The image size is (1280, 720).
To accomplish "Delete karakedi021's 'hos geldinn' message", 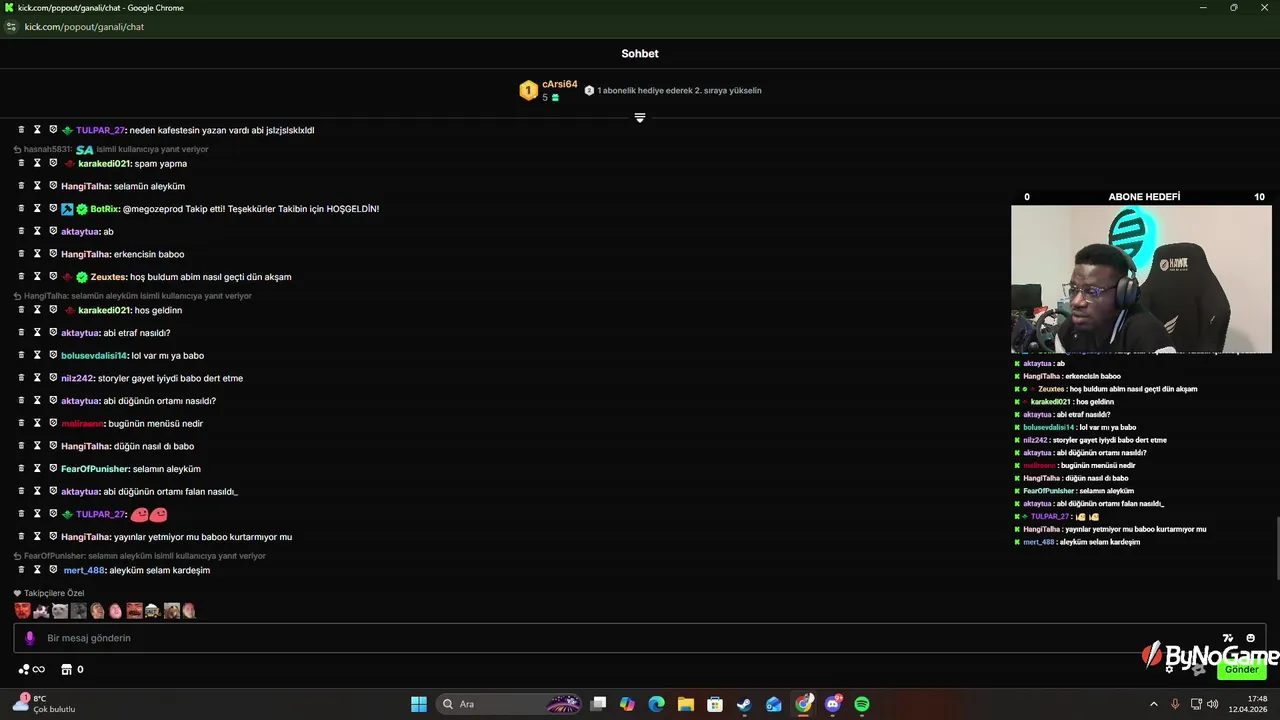I will pos(21,310).
